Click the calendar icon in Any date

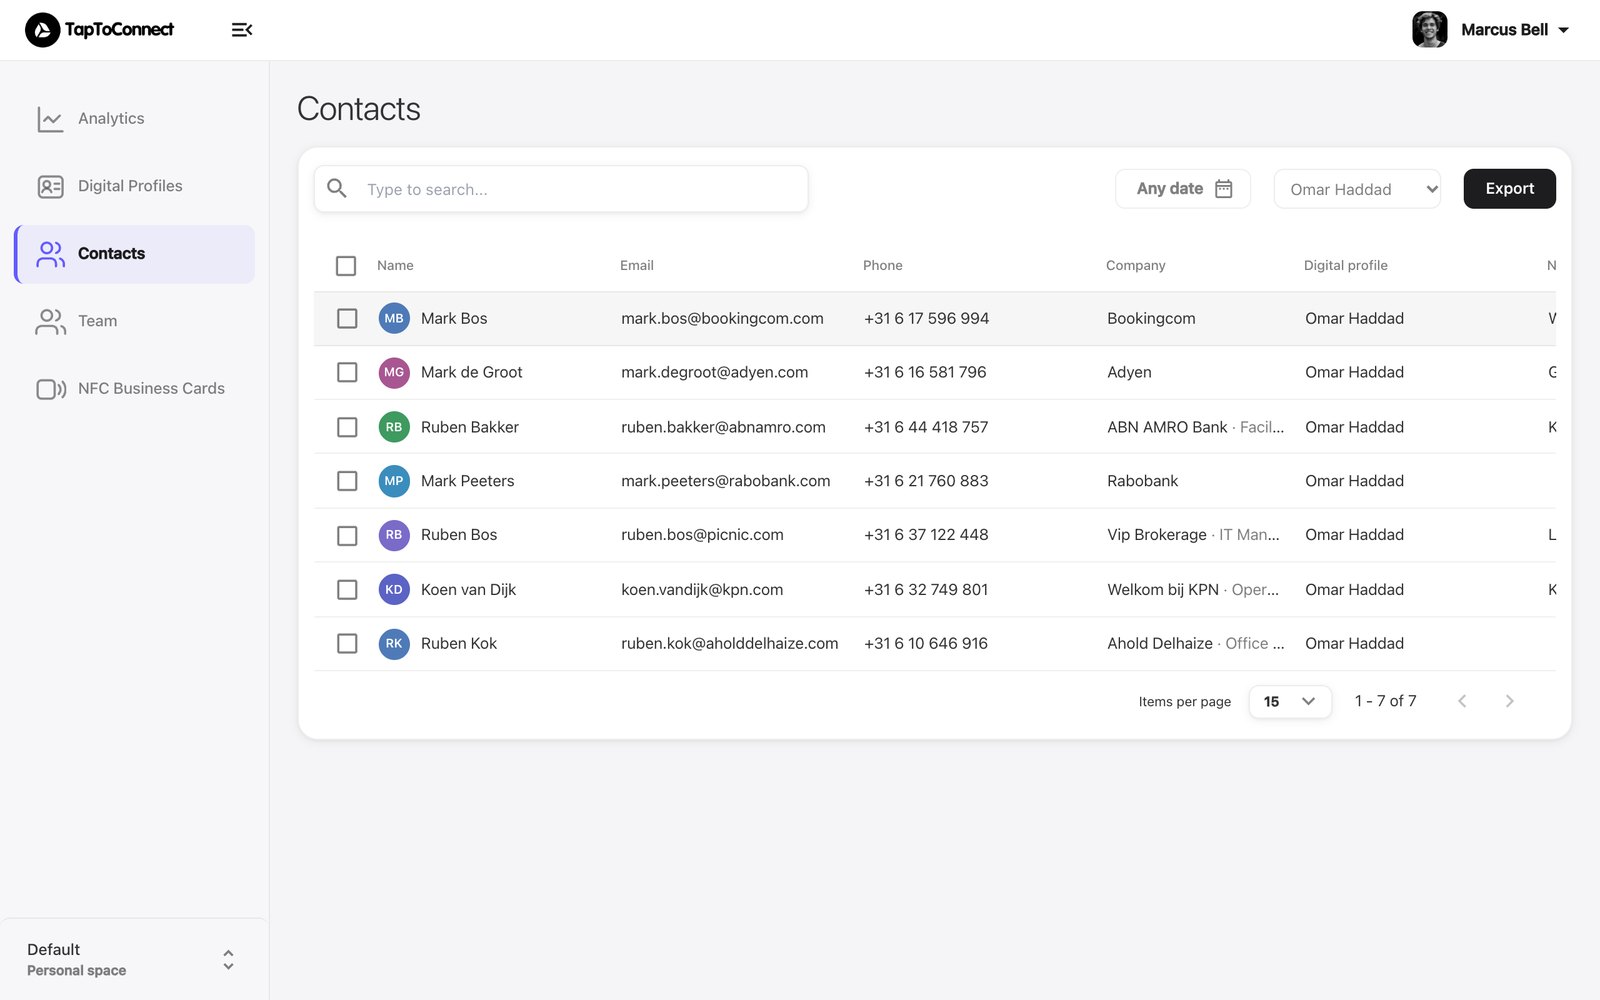click(1224, 189)
